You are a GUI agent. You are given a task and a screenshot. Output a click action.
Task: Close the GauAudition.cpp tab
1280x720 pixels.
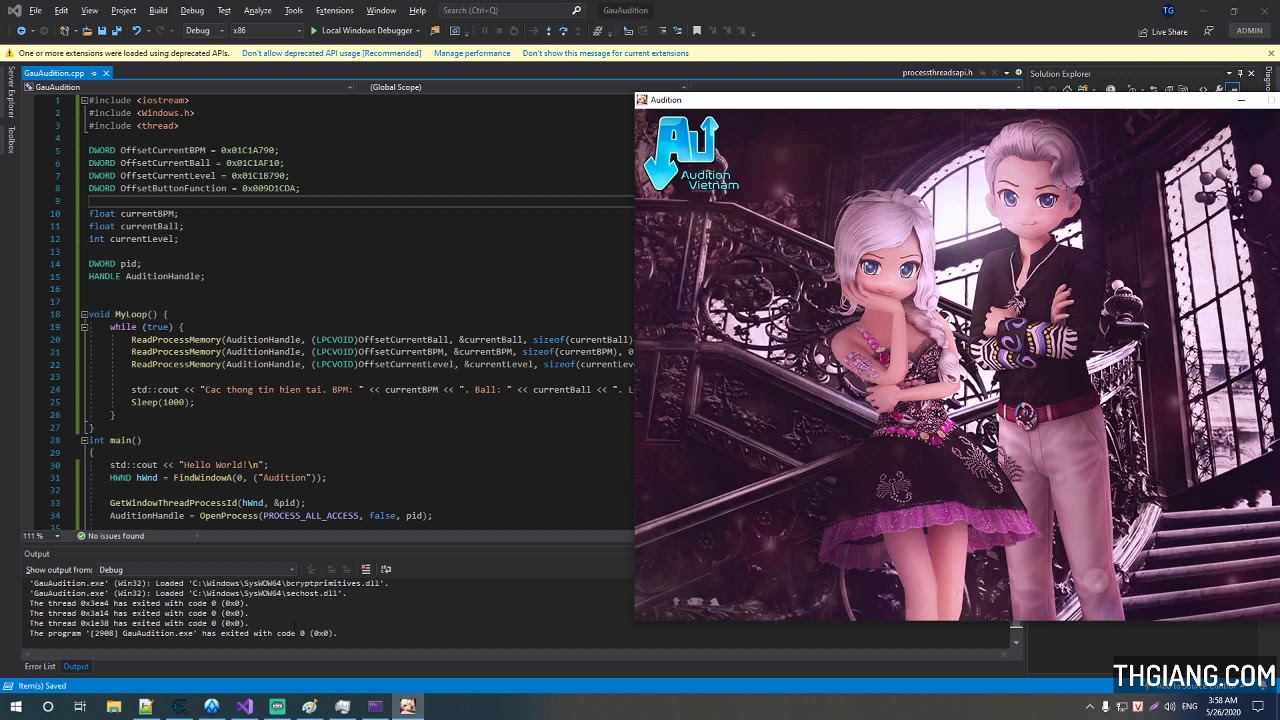pyautogui.click(x=105, y=73)
